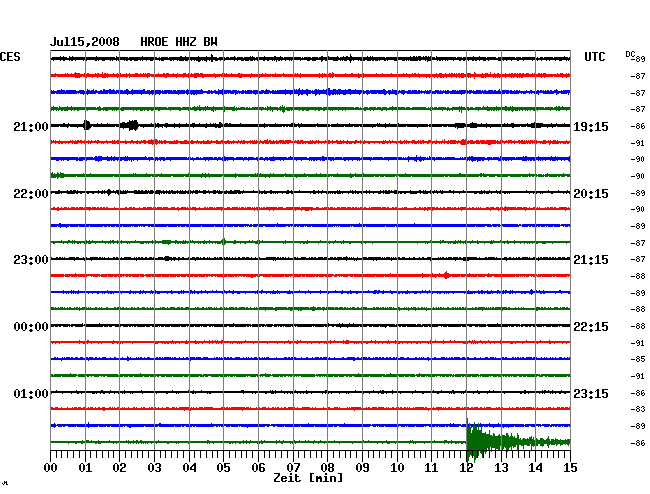This screenshot has width=650, height=494.
Task: Click the network code "BW" in title
Action: click(210, 42)
